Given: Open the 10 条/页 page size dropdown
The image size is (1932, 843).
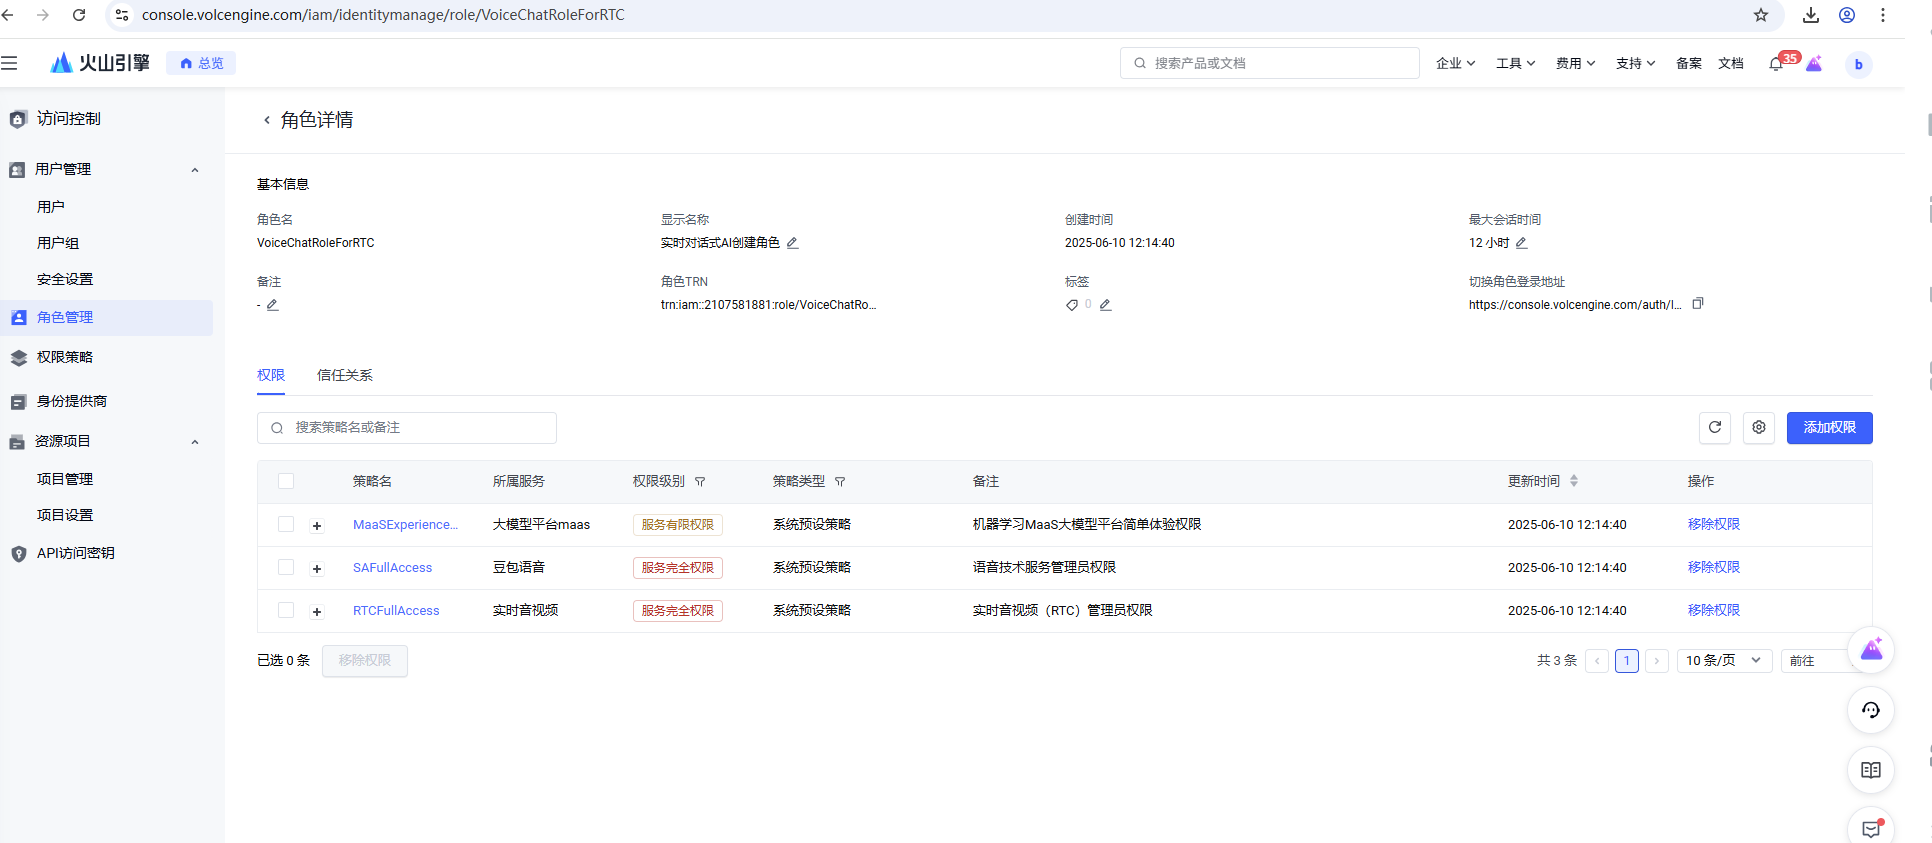Looking at the screenshot, I should click(x=1724, y=661).
